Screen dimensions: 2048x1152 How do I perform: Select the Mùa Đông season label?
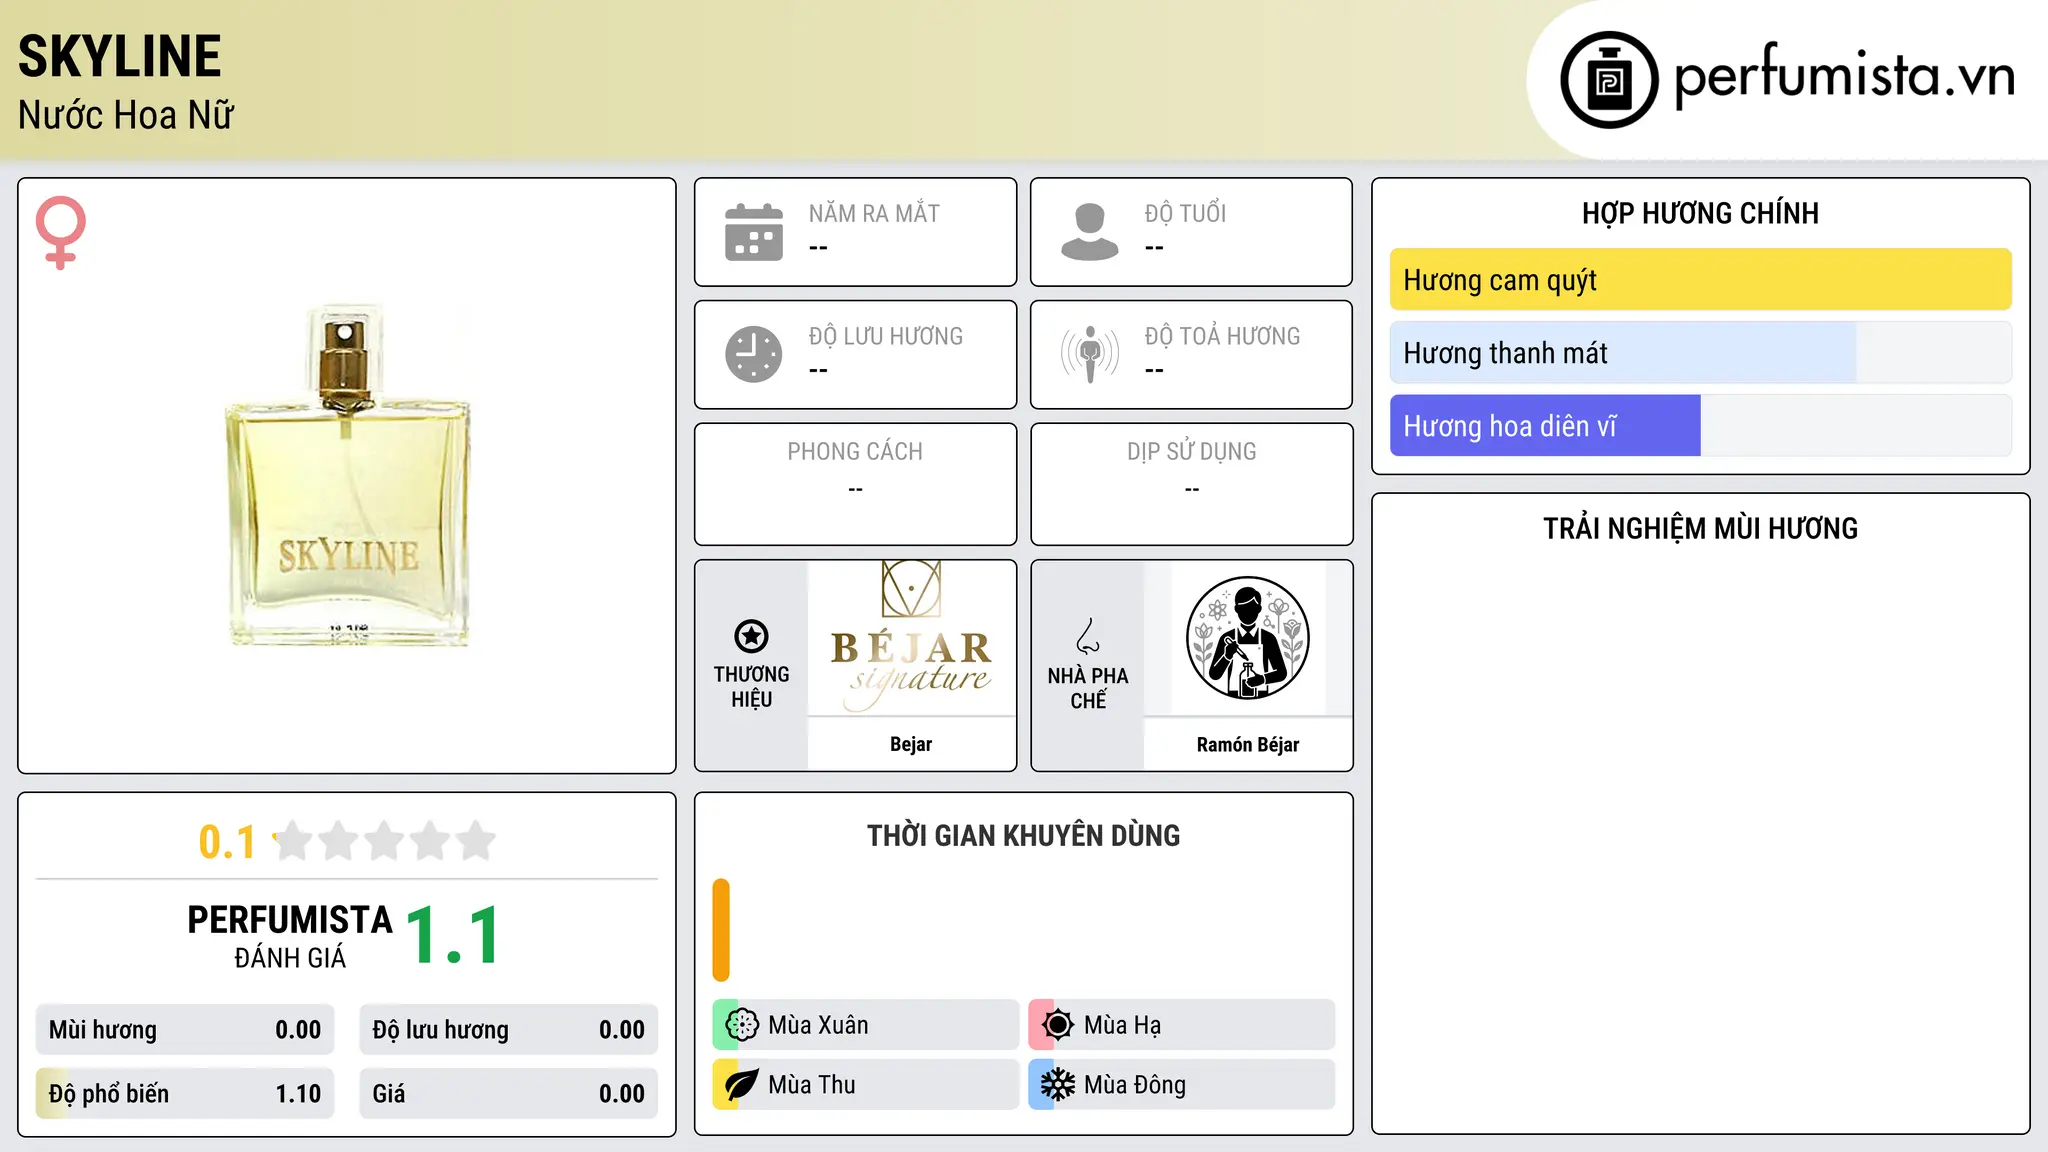[1135, 1085]
